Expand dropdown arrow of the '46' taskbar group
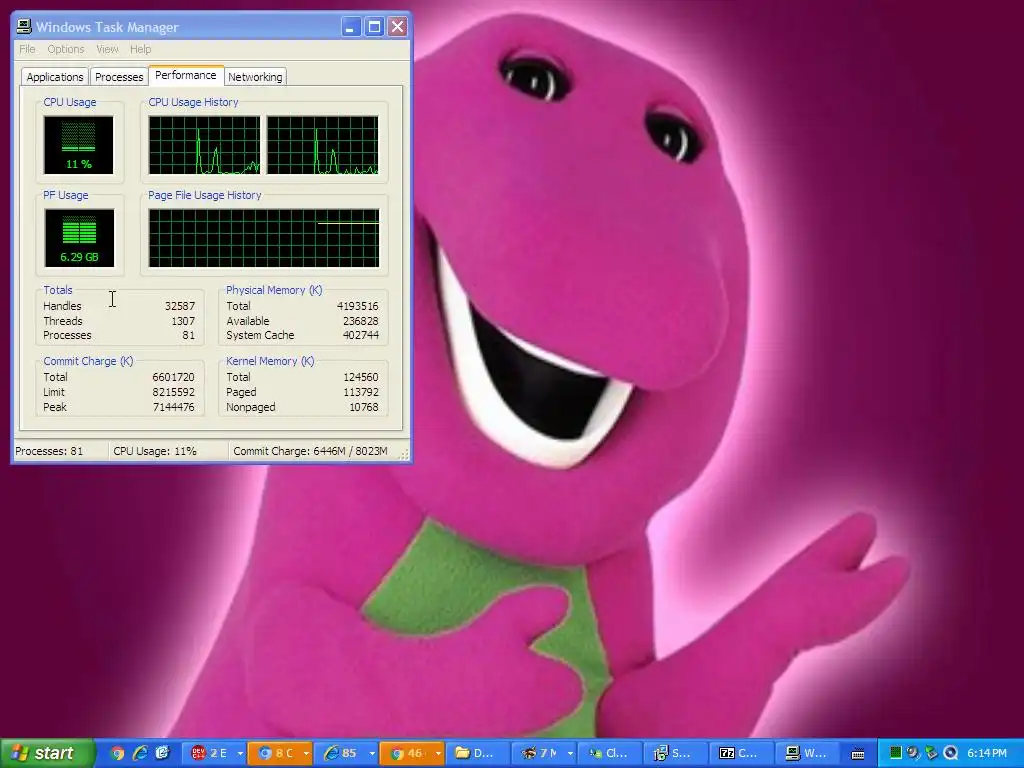Screen dimensions: 1024x768 pyautogui.click(x=438, y=754)
